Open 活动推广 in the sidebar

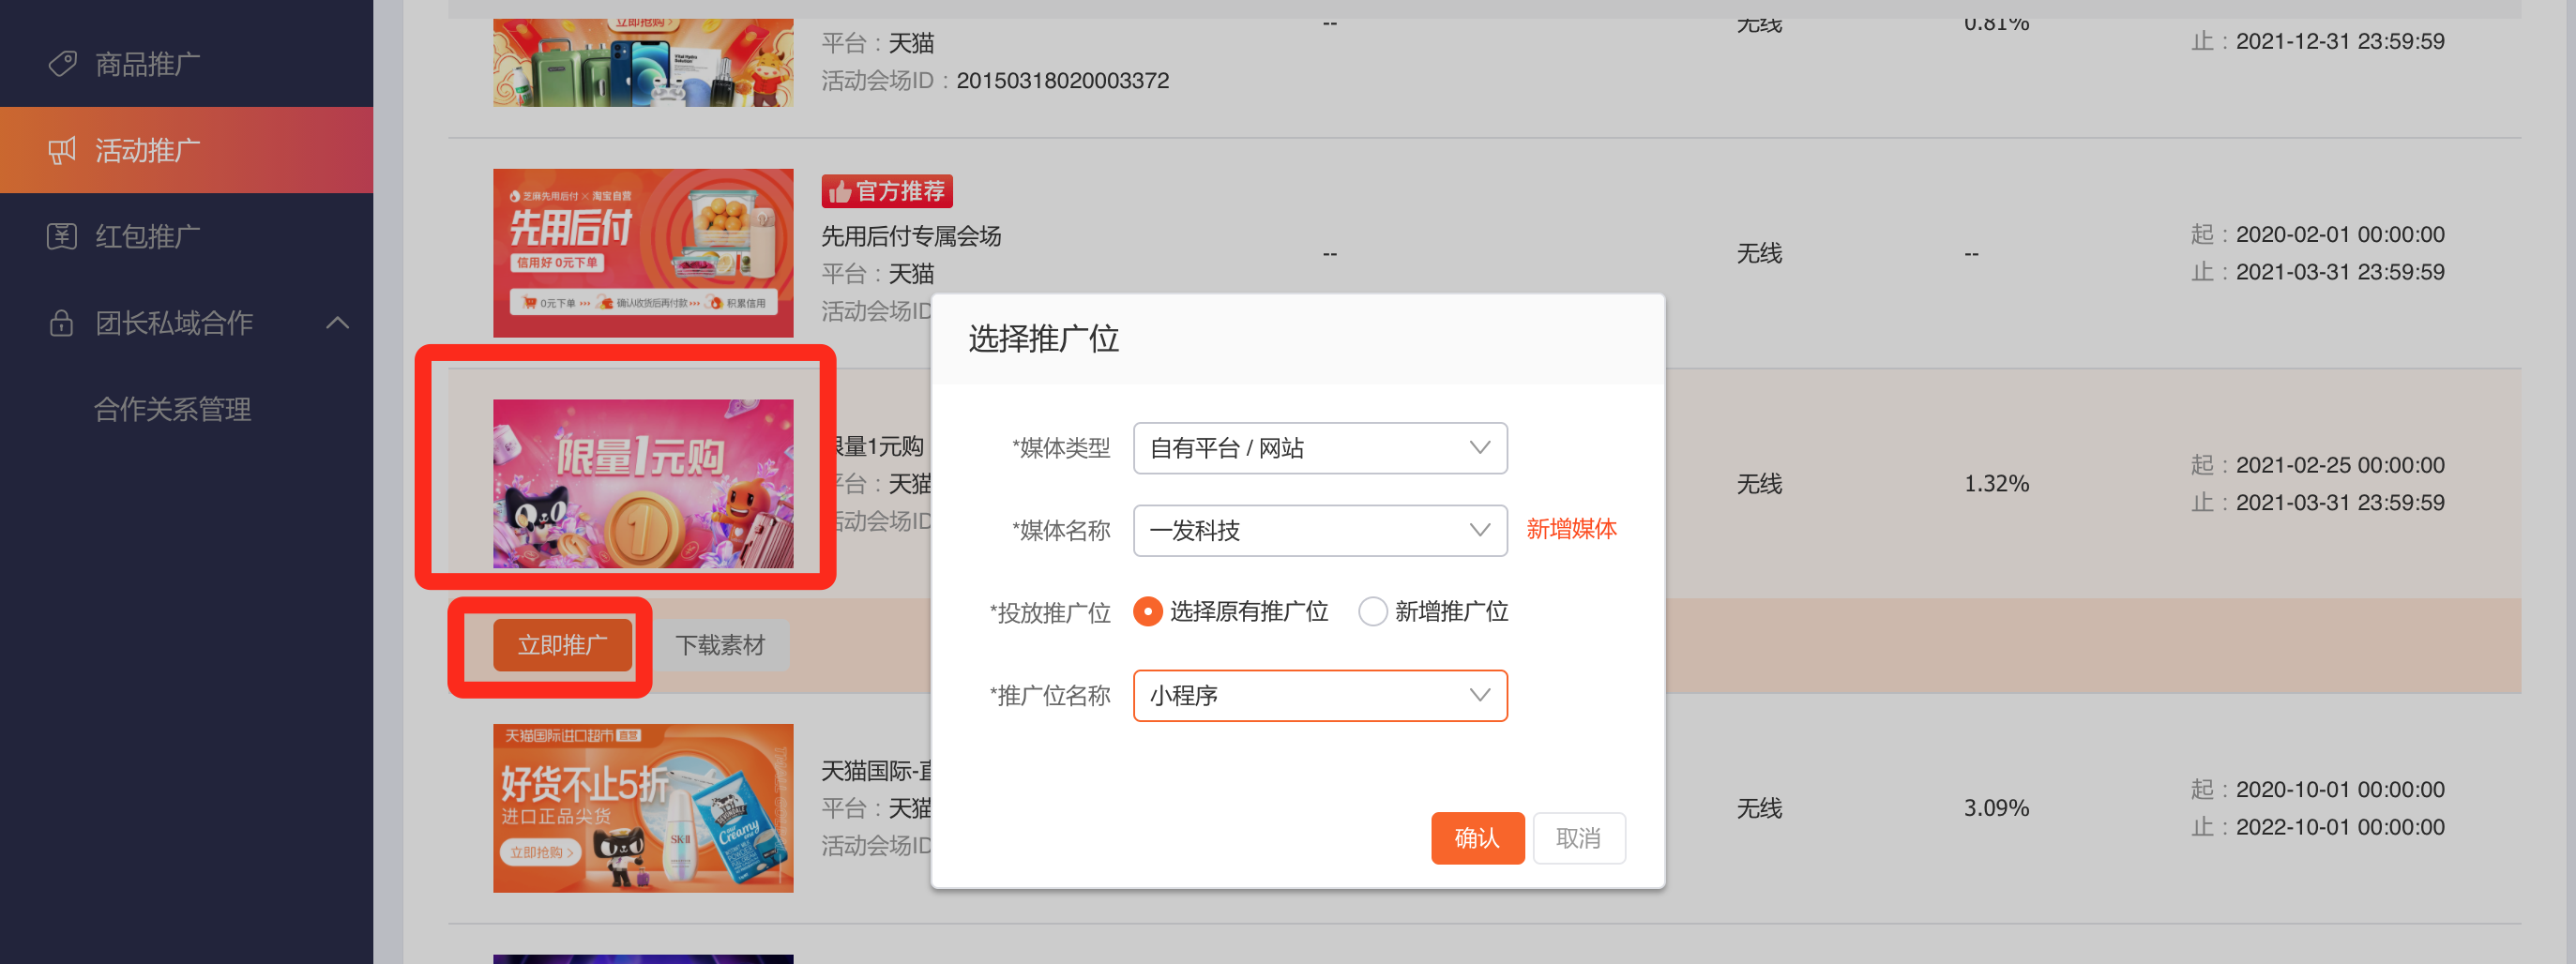tap(186, 150)
